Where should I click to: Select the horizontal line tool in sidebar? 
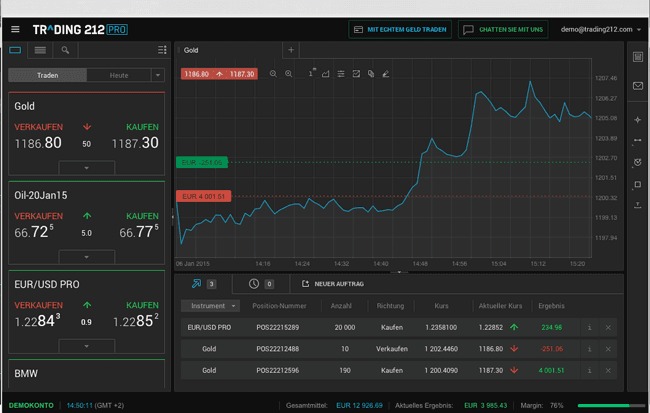[x=638, y=141]
